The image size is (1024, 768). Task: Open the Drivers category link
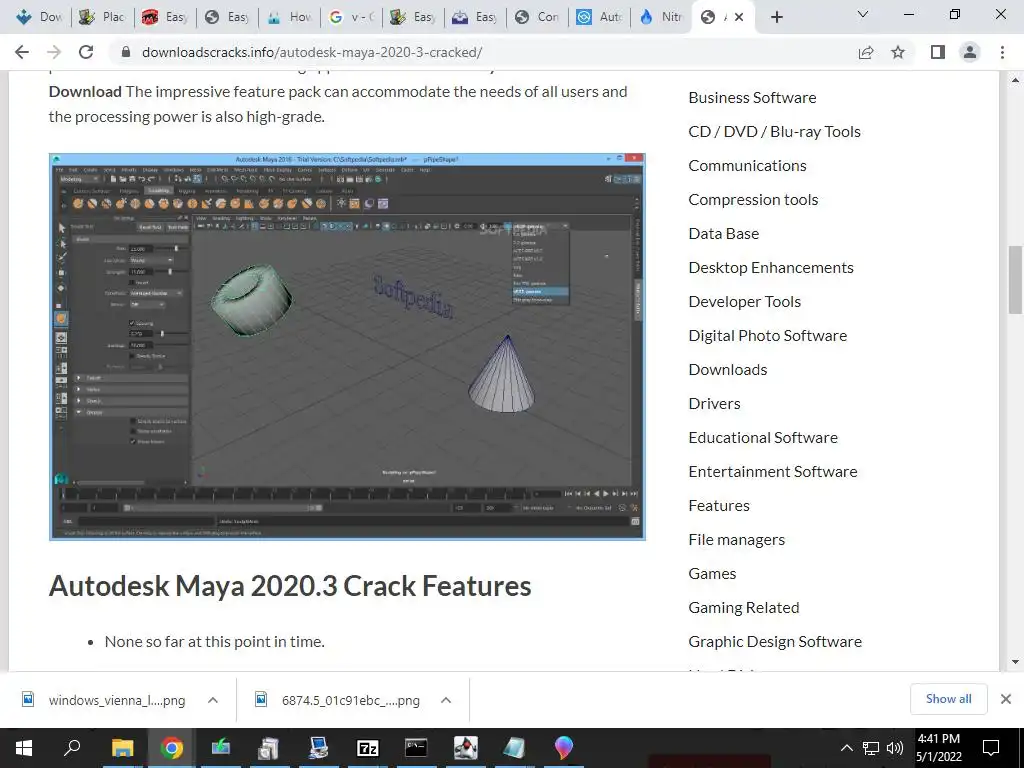pyautogui.click(x=714, y=403)
